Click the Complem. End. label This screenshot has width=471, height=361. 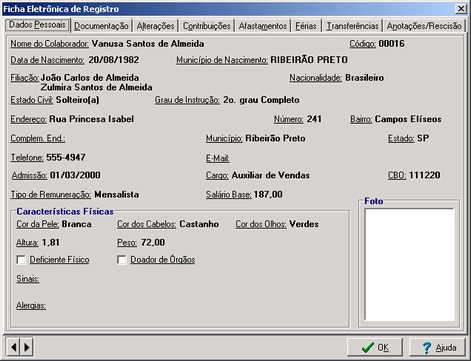38,138
